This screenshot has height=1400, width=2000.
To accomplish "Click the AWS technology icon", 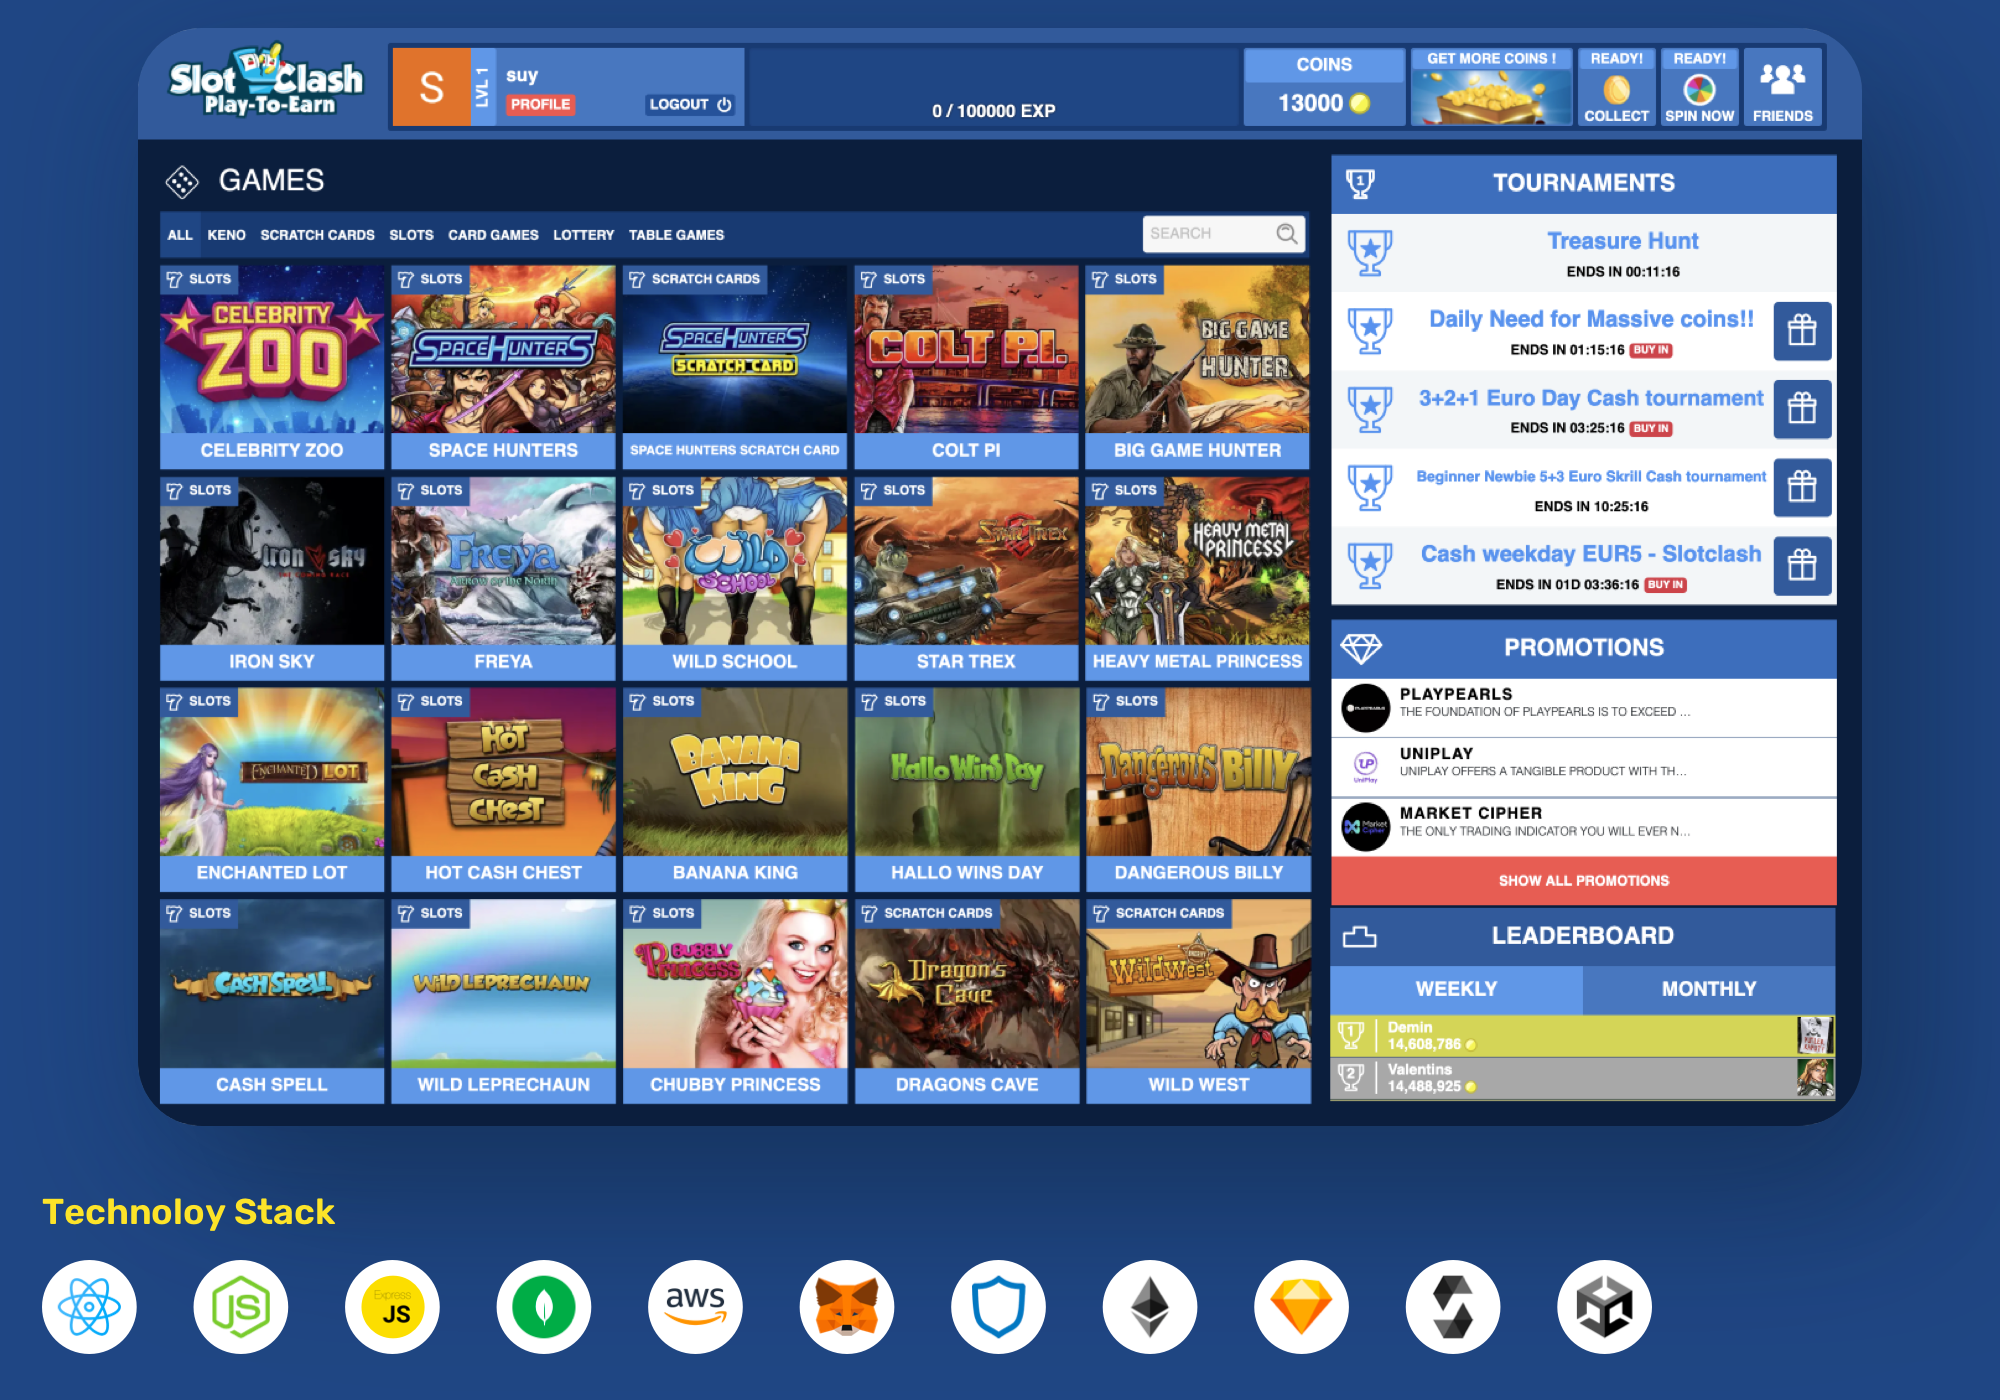I will [695, 1307].
